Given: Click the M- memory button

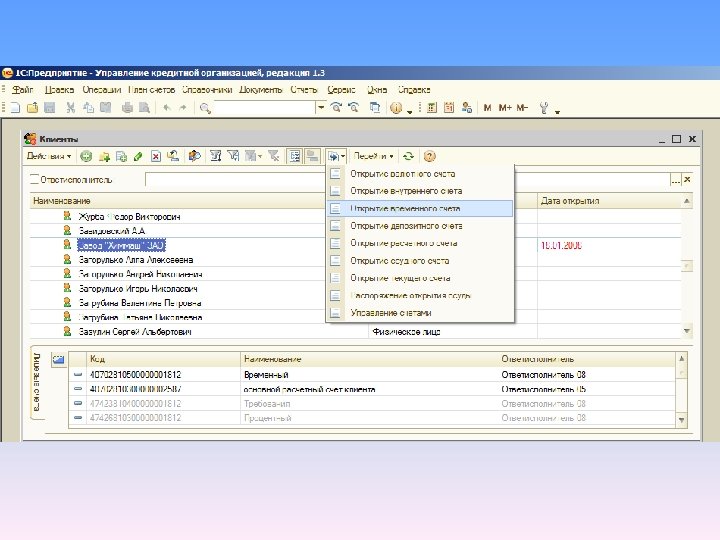Looking at the screenshot, I should 522,107.
